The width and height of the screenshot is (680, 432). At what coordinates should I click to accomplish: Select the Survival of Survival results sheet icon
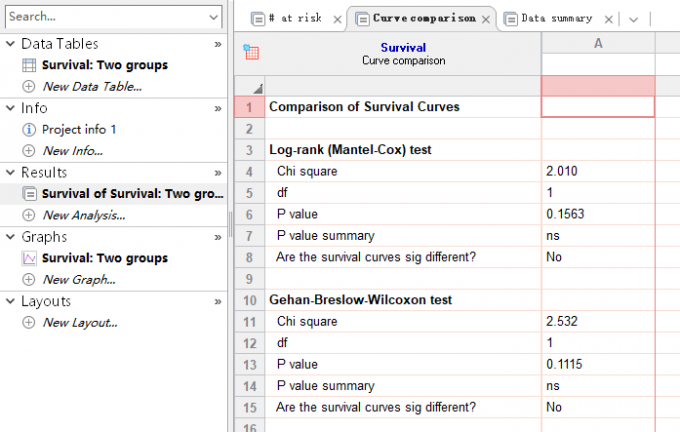coord(29,193)
